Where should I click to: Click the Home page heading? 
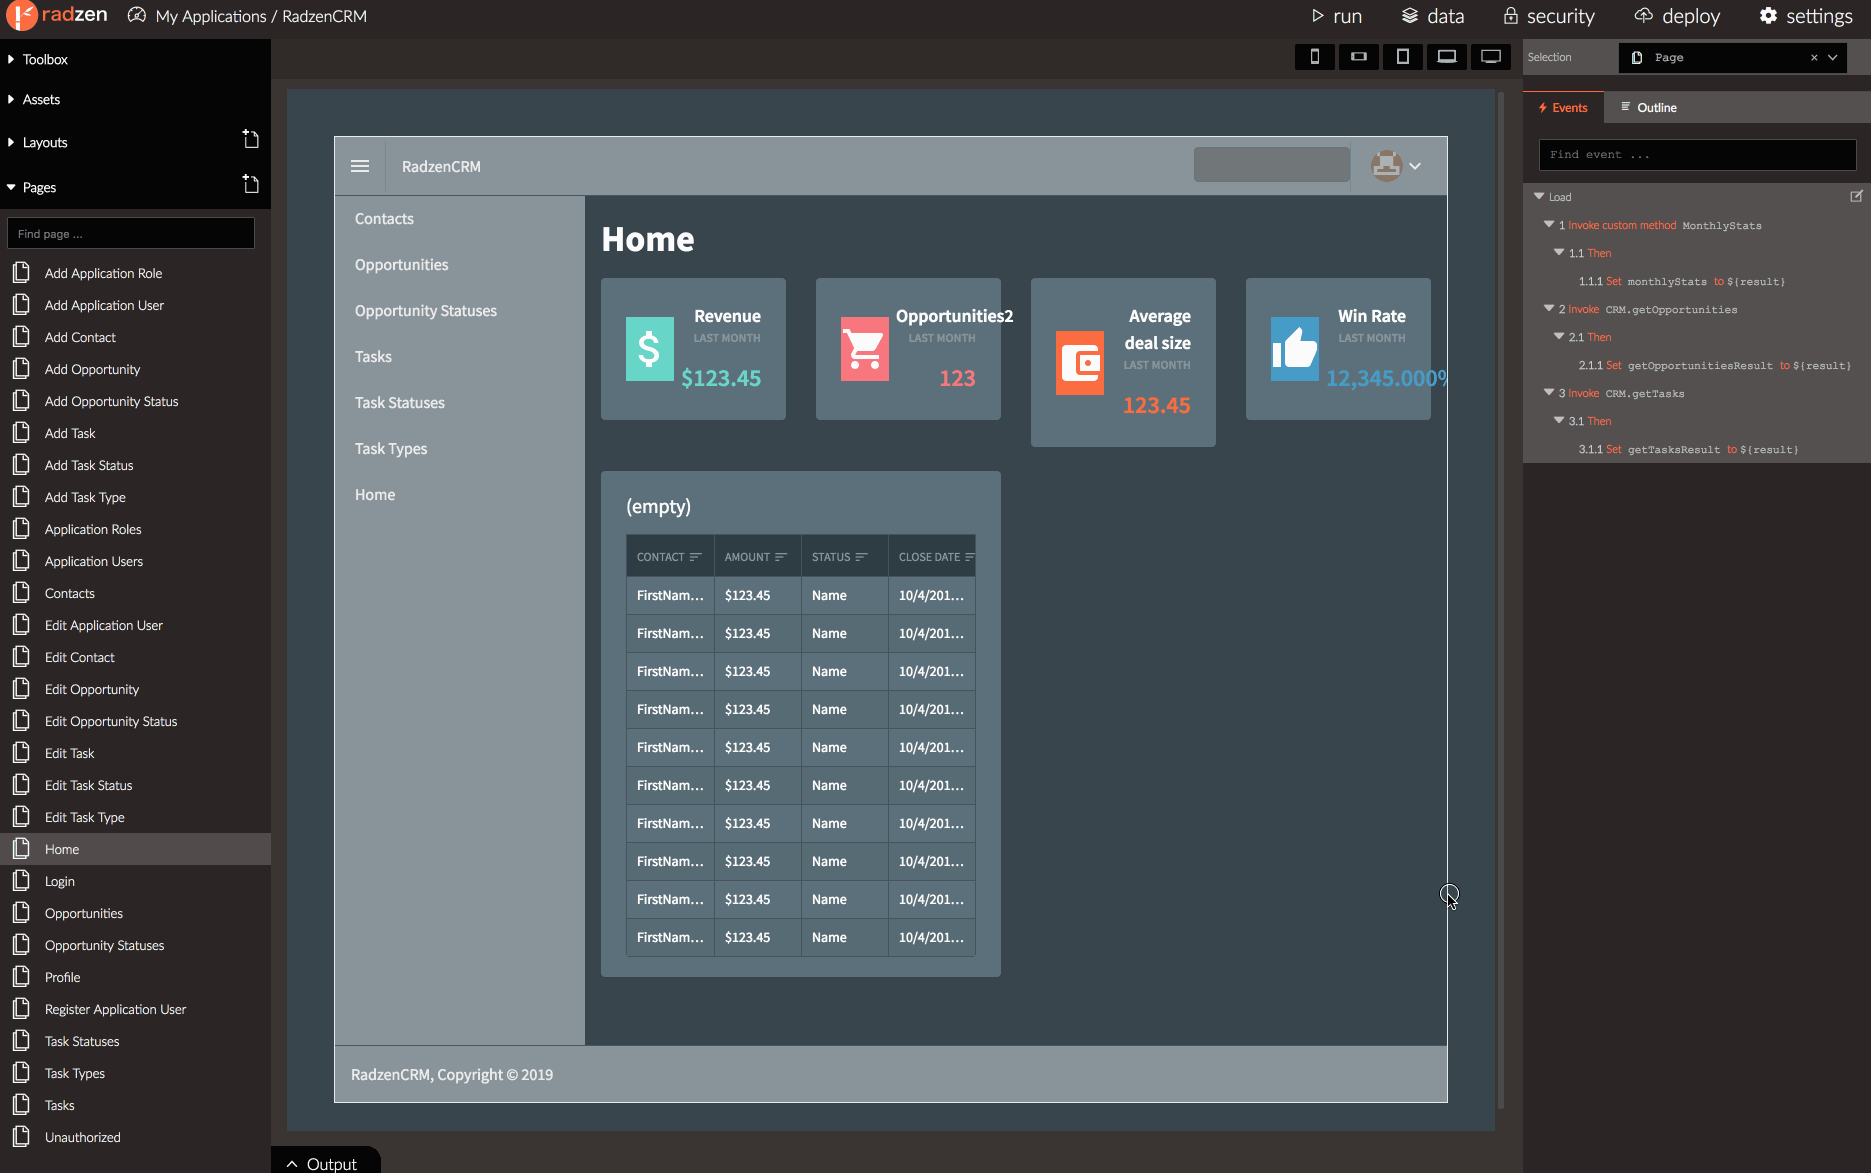(648, 239)
